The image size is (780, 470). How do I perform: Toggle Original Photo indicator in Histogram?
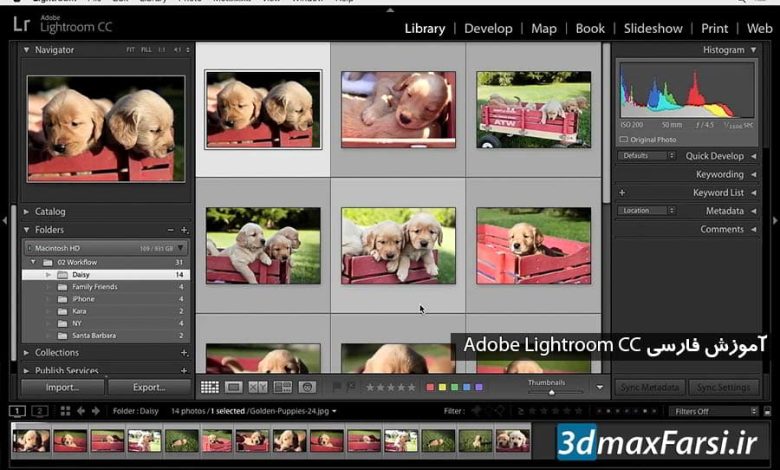coord(623,140)
